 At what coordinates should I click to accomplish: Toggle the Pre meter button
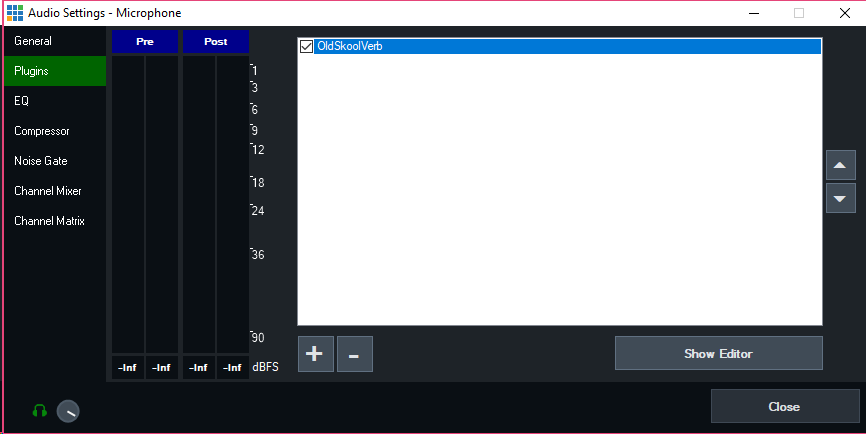click(x=145, y=42)
